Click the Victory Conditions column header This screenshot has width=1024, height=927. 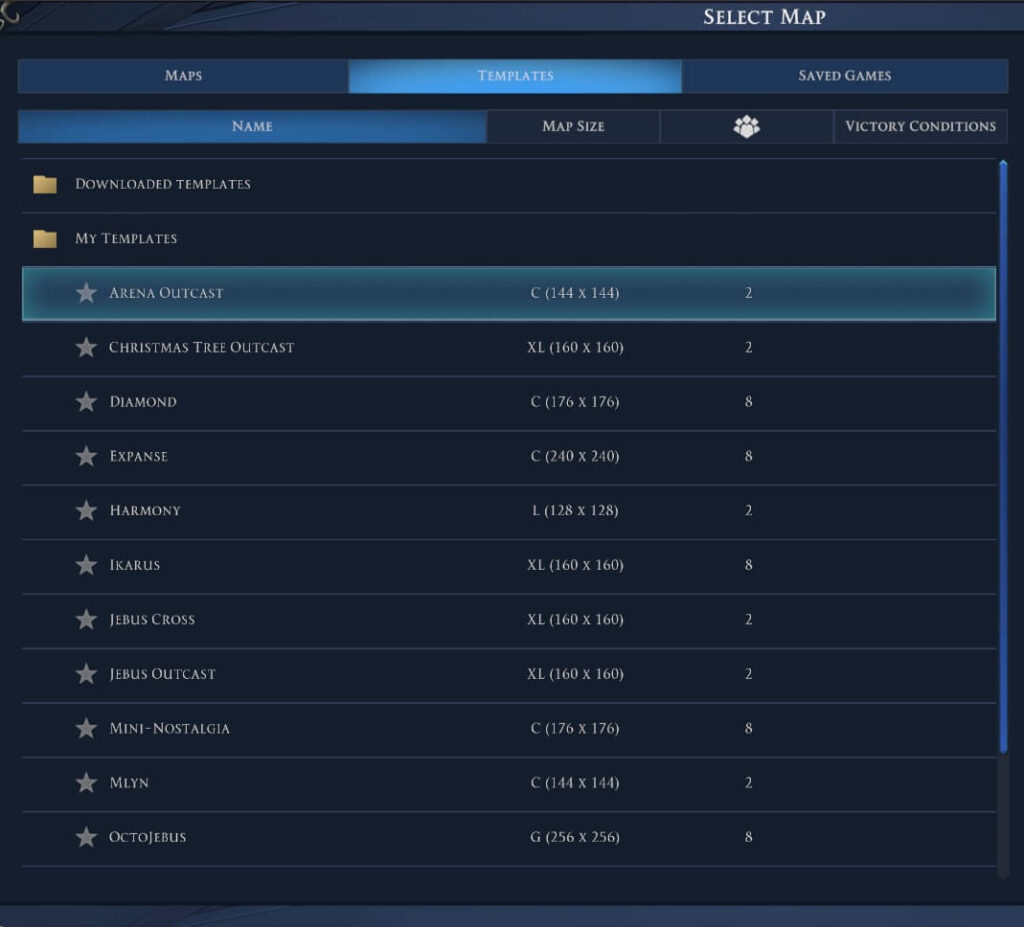[920, 127]
